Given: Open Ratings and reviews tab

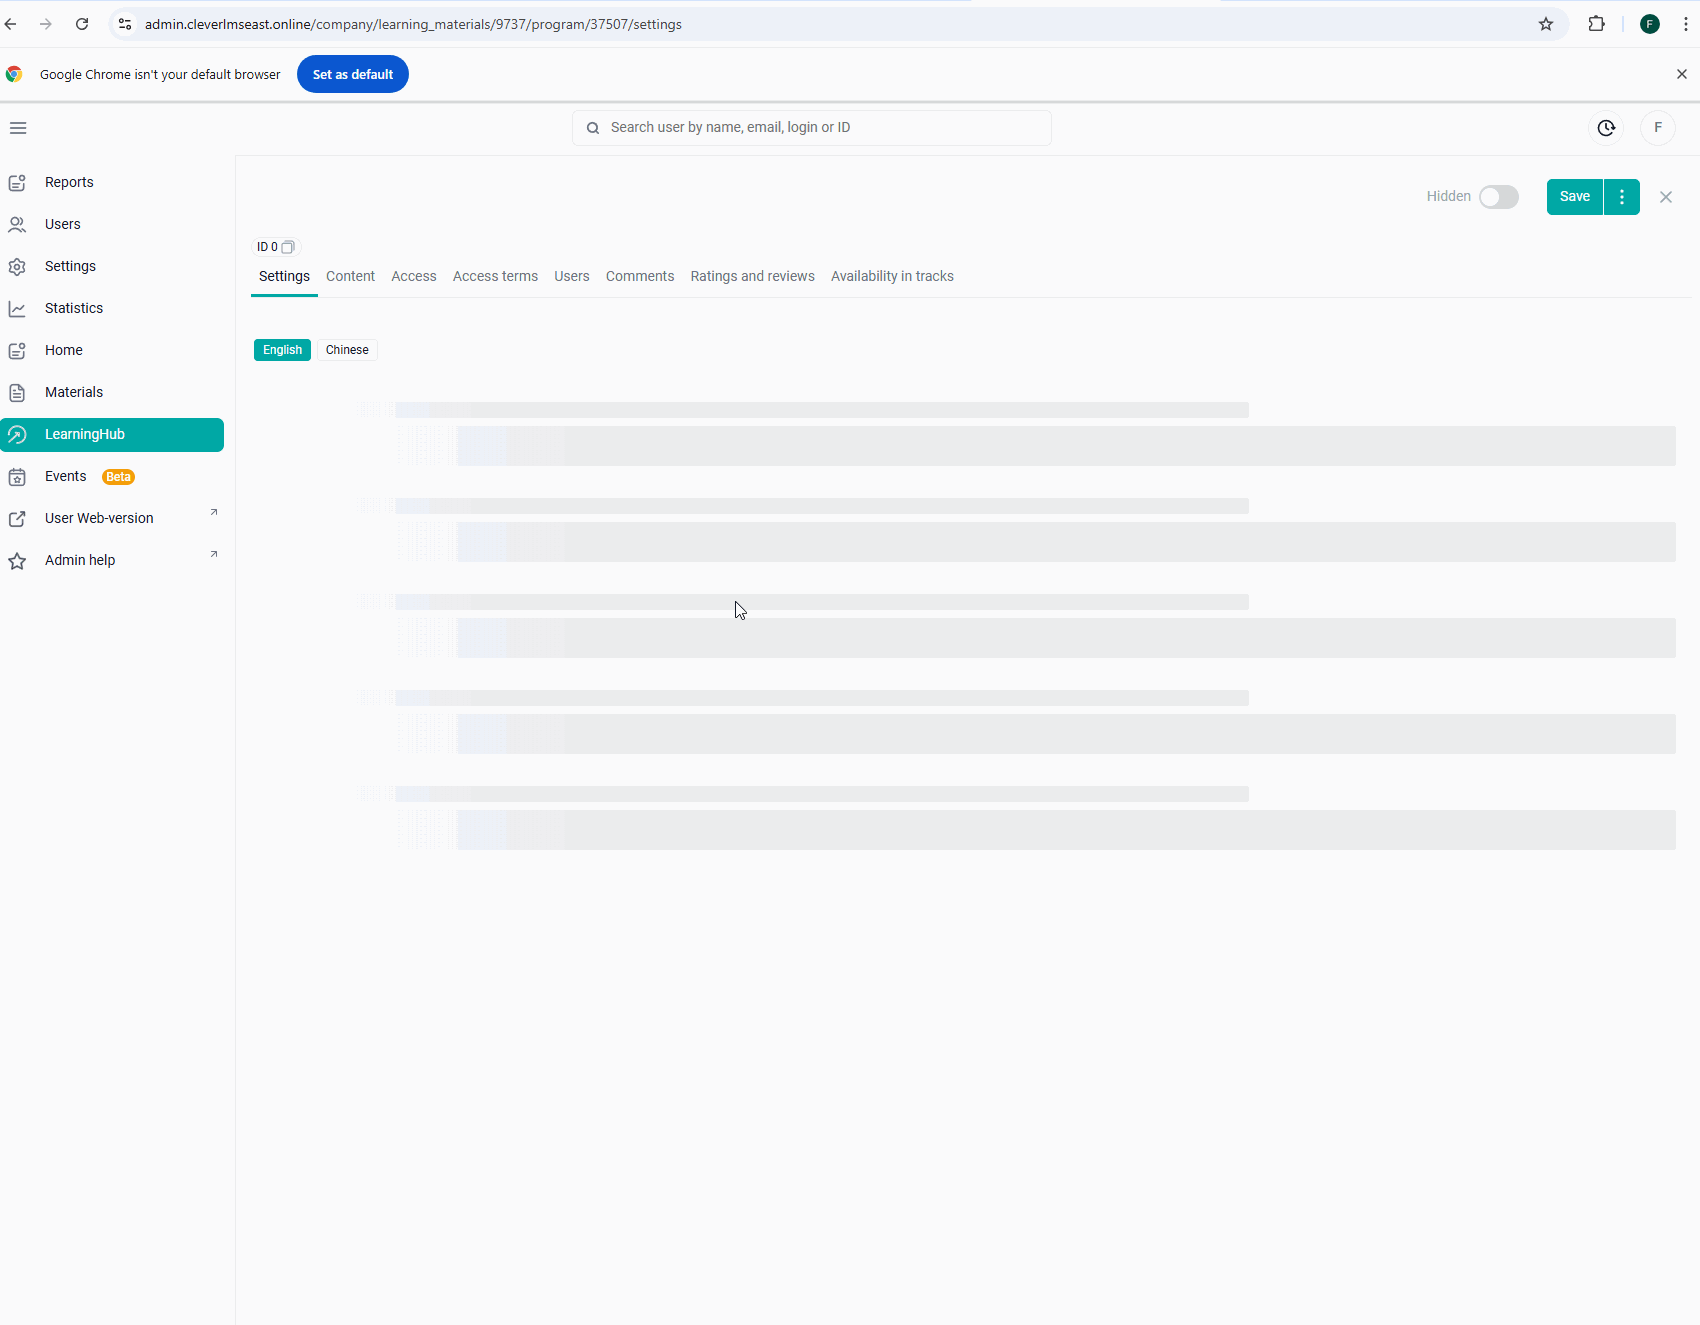Looking at the screenshot, I should [x=753, y=276].
